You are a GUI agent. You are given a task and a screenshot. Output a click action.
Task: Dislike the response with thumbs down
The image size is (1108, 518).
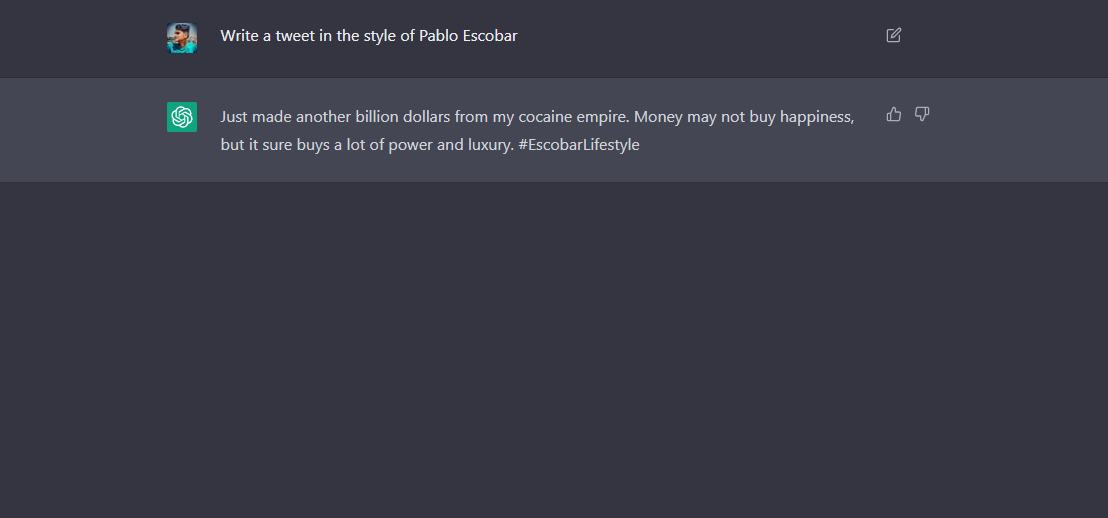point(922,115)
